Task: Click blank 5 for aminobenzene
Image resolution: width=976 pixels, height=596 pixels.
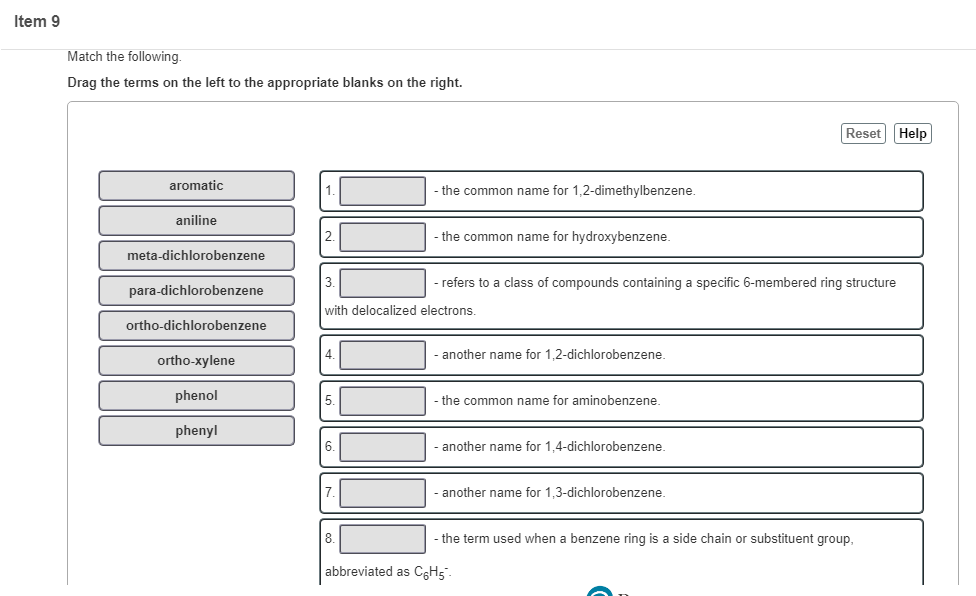Action: point(383,401)
